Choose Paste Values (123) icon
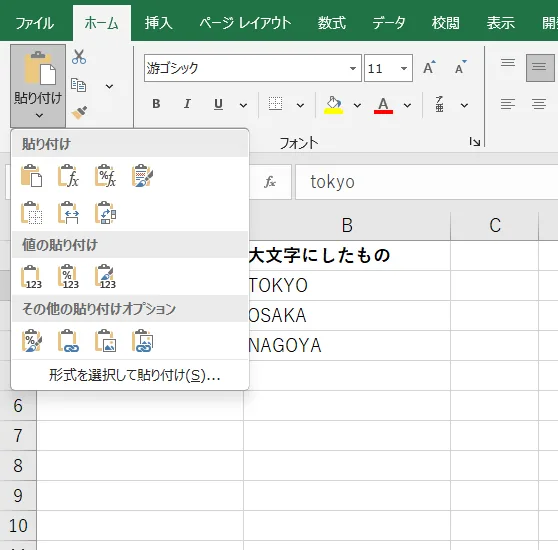 click(31, 276)
